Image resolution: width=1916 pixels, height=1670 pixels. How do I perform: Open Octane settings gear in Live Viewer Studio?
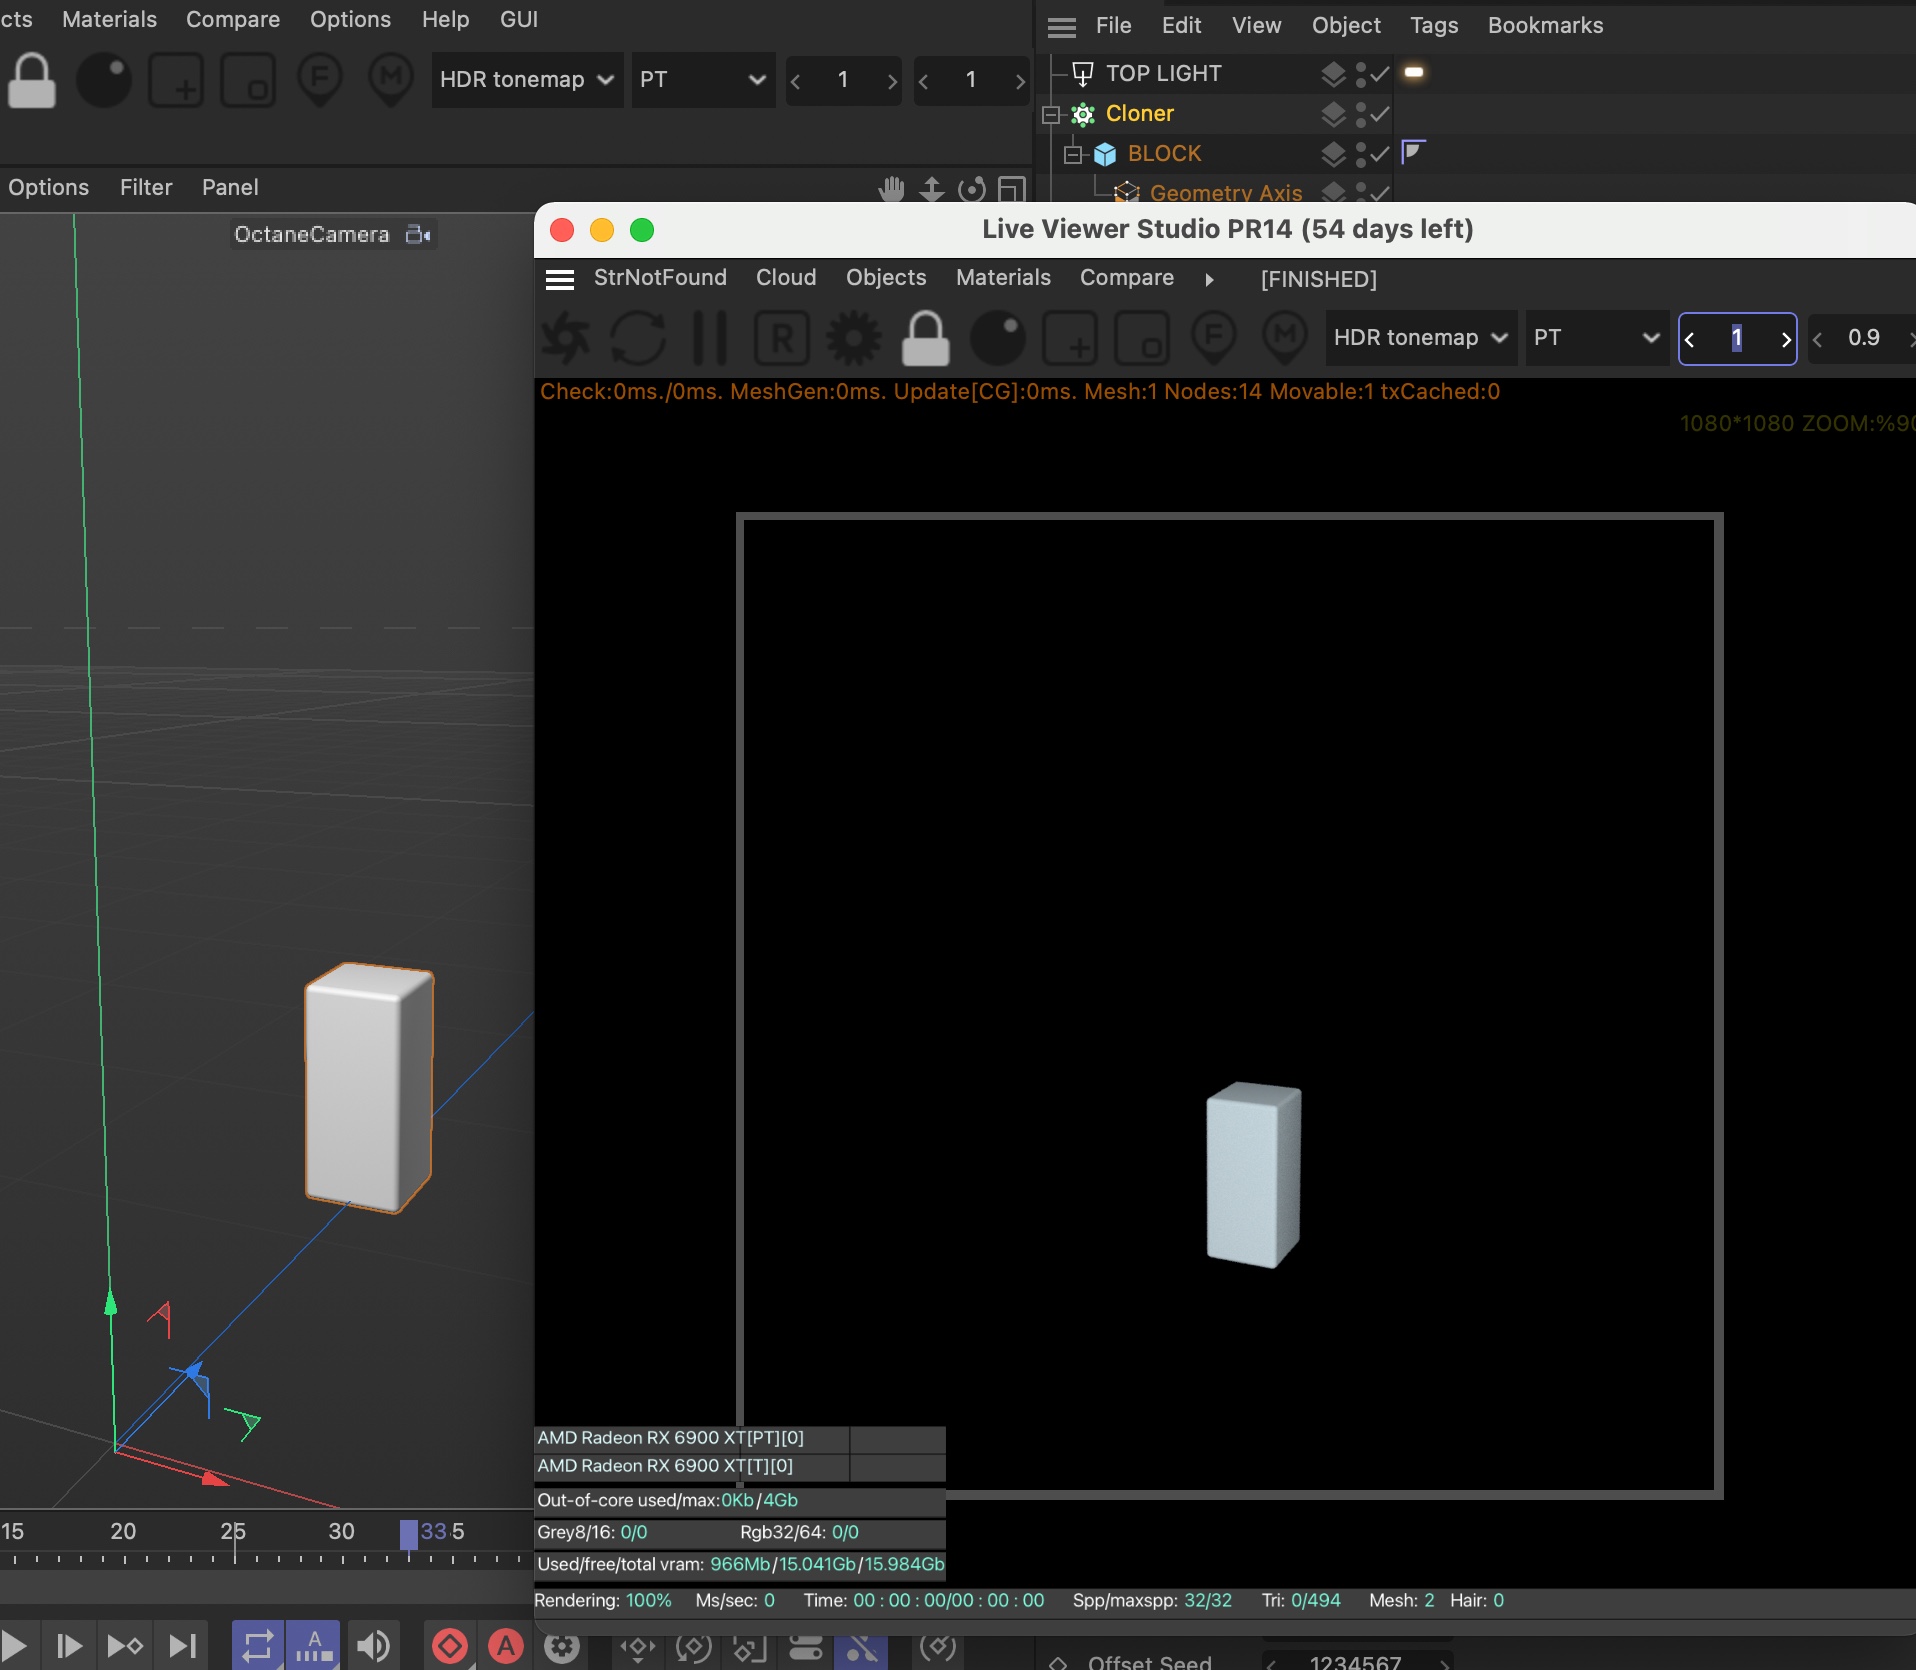tap(854, 338)
